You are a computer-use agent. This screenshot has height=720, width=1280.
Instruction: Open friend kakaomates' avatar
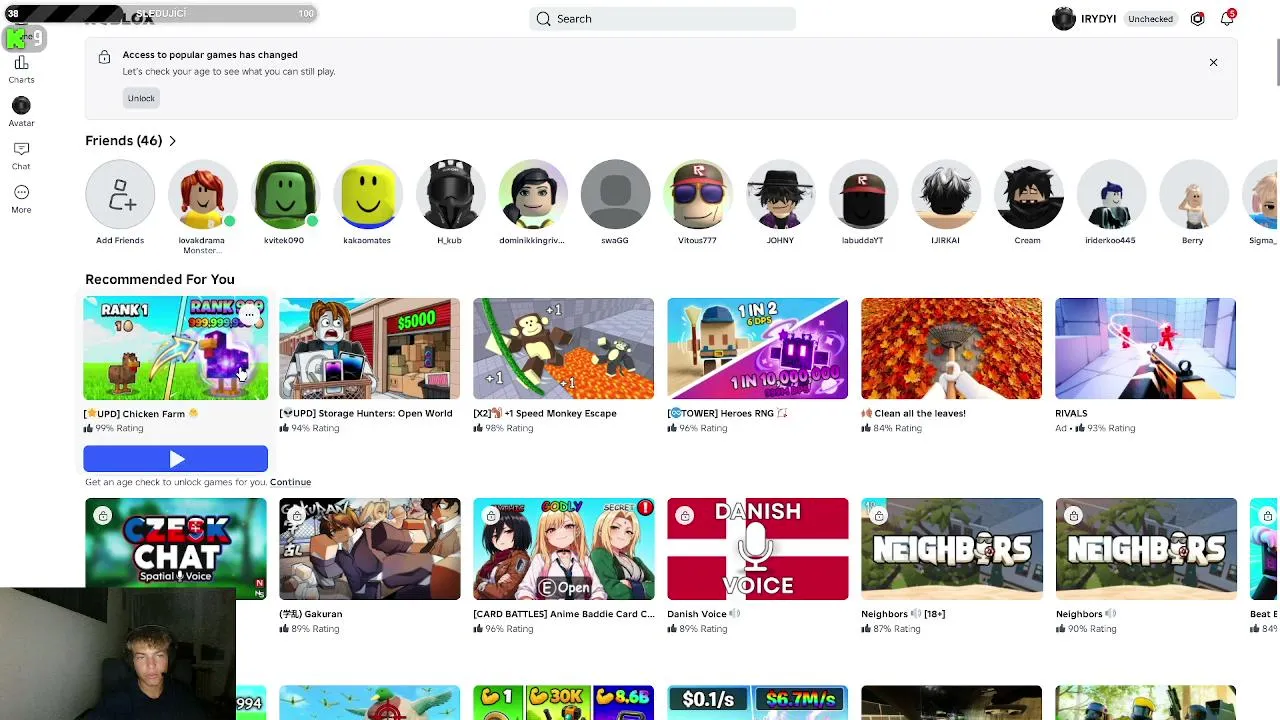click(368, 195)
